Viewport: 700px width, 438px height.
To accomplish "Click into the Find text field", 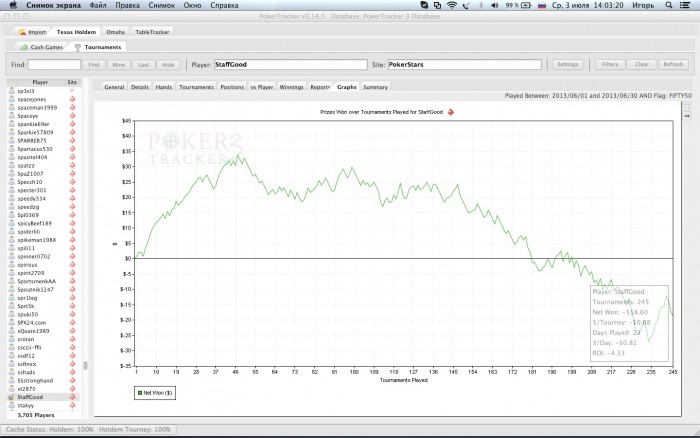I will coord(54,65).
